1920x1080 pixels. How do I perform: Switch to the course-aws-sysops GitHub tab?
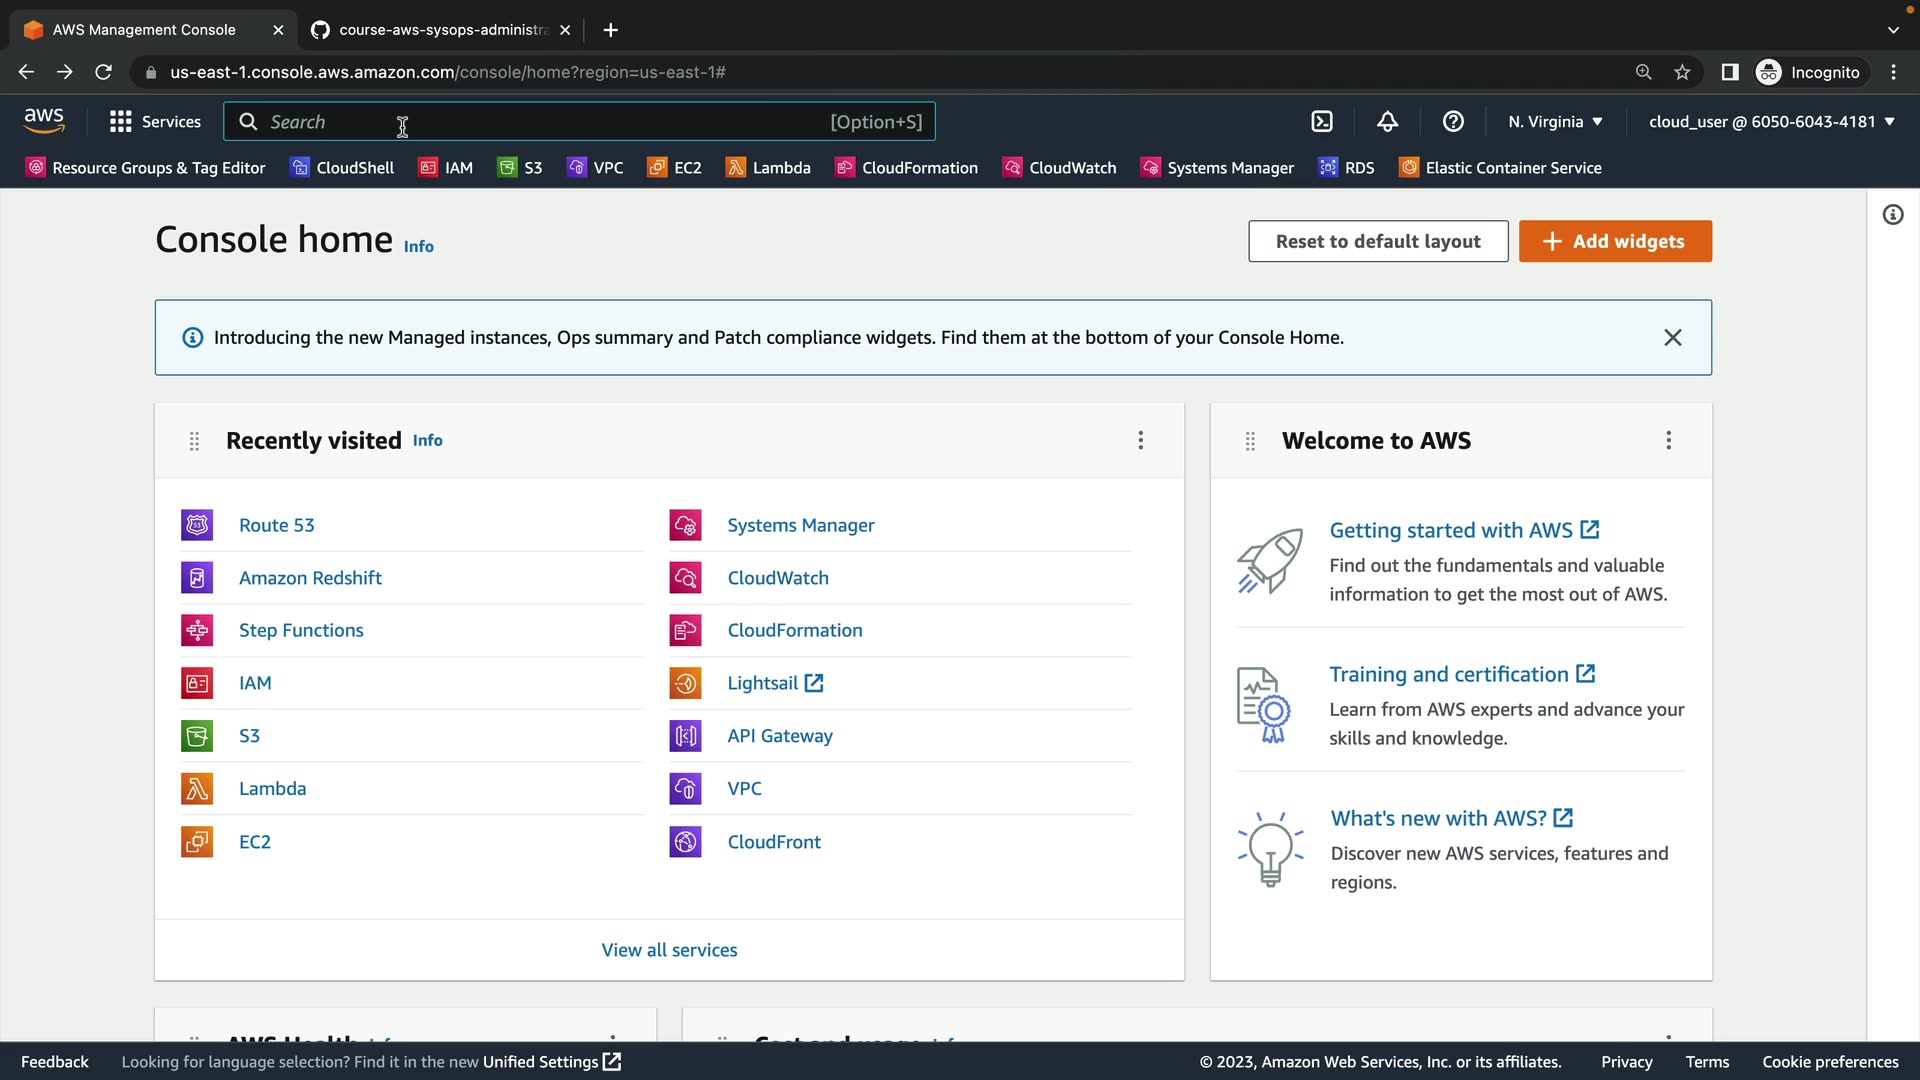point(440,30)
